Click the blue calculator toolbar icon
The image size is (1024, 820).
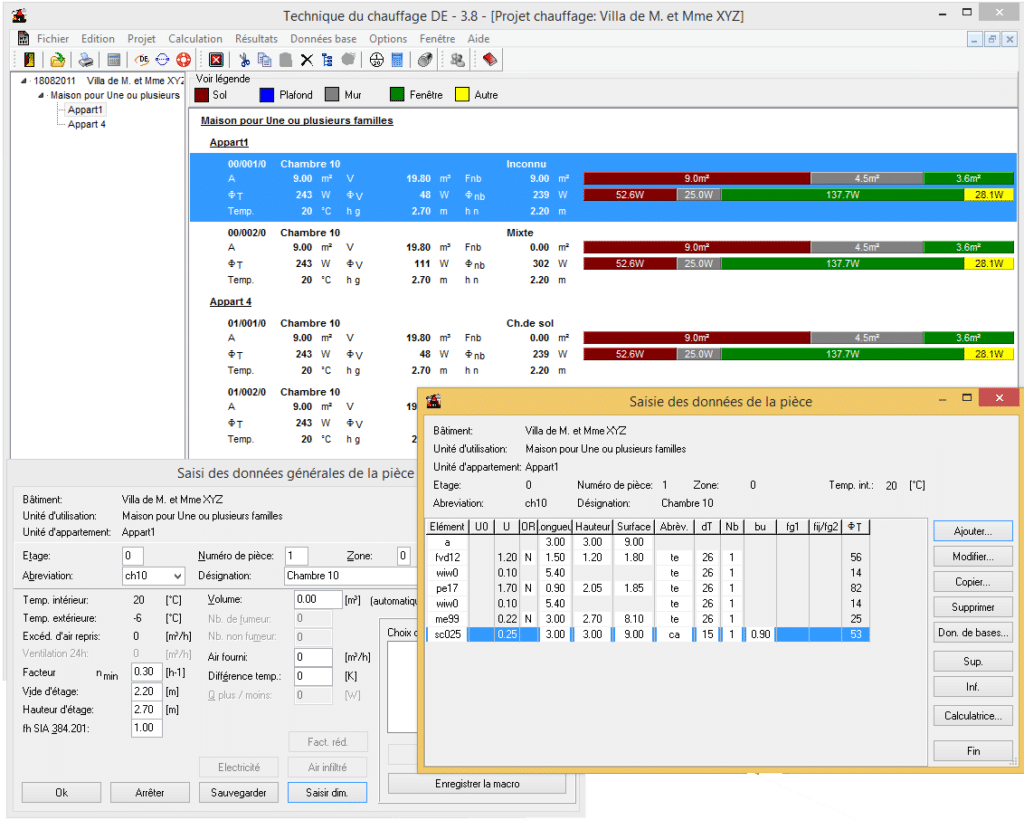tap(397, 60)
